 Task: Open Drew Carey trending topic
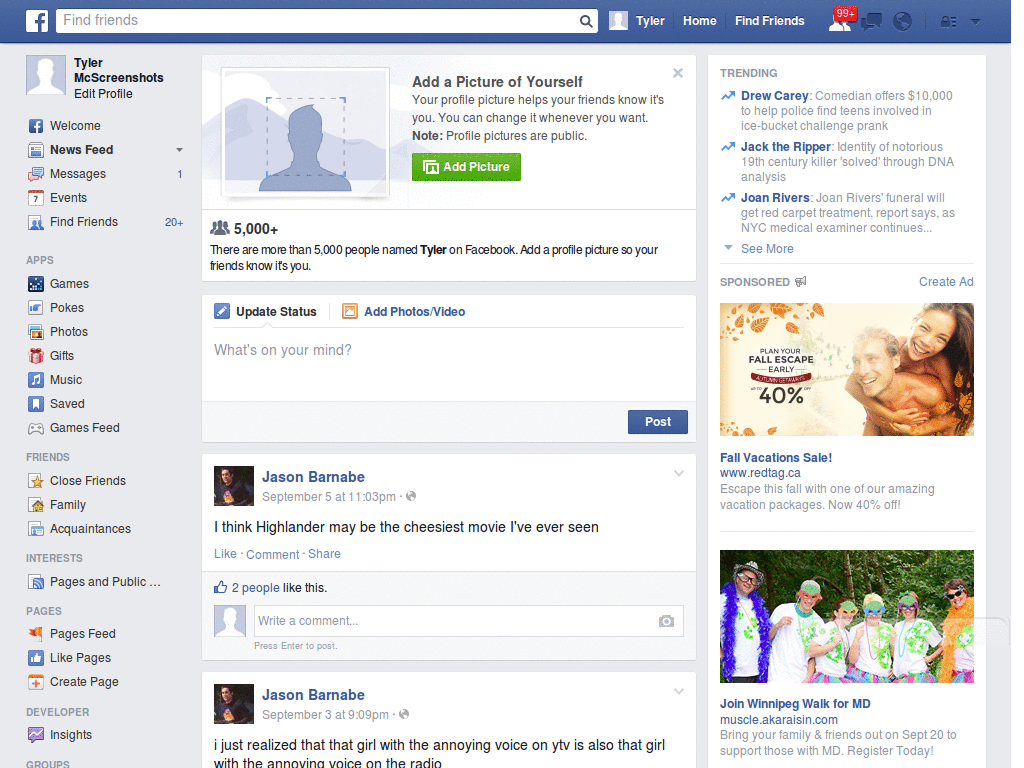tap(775, 96)
